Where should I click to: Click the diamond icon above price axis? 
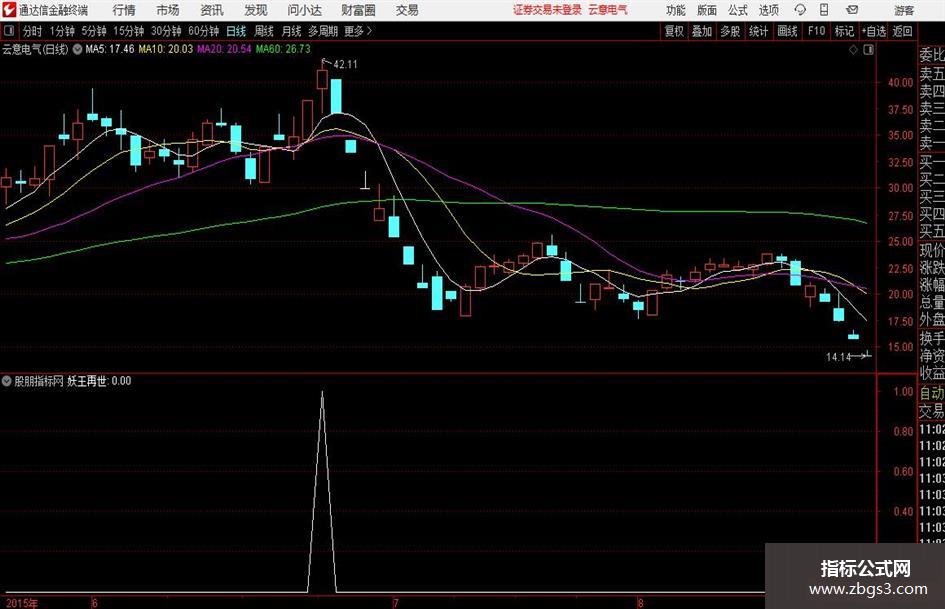click(853, 50)
